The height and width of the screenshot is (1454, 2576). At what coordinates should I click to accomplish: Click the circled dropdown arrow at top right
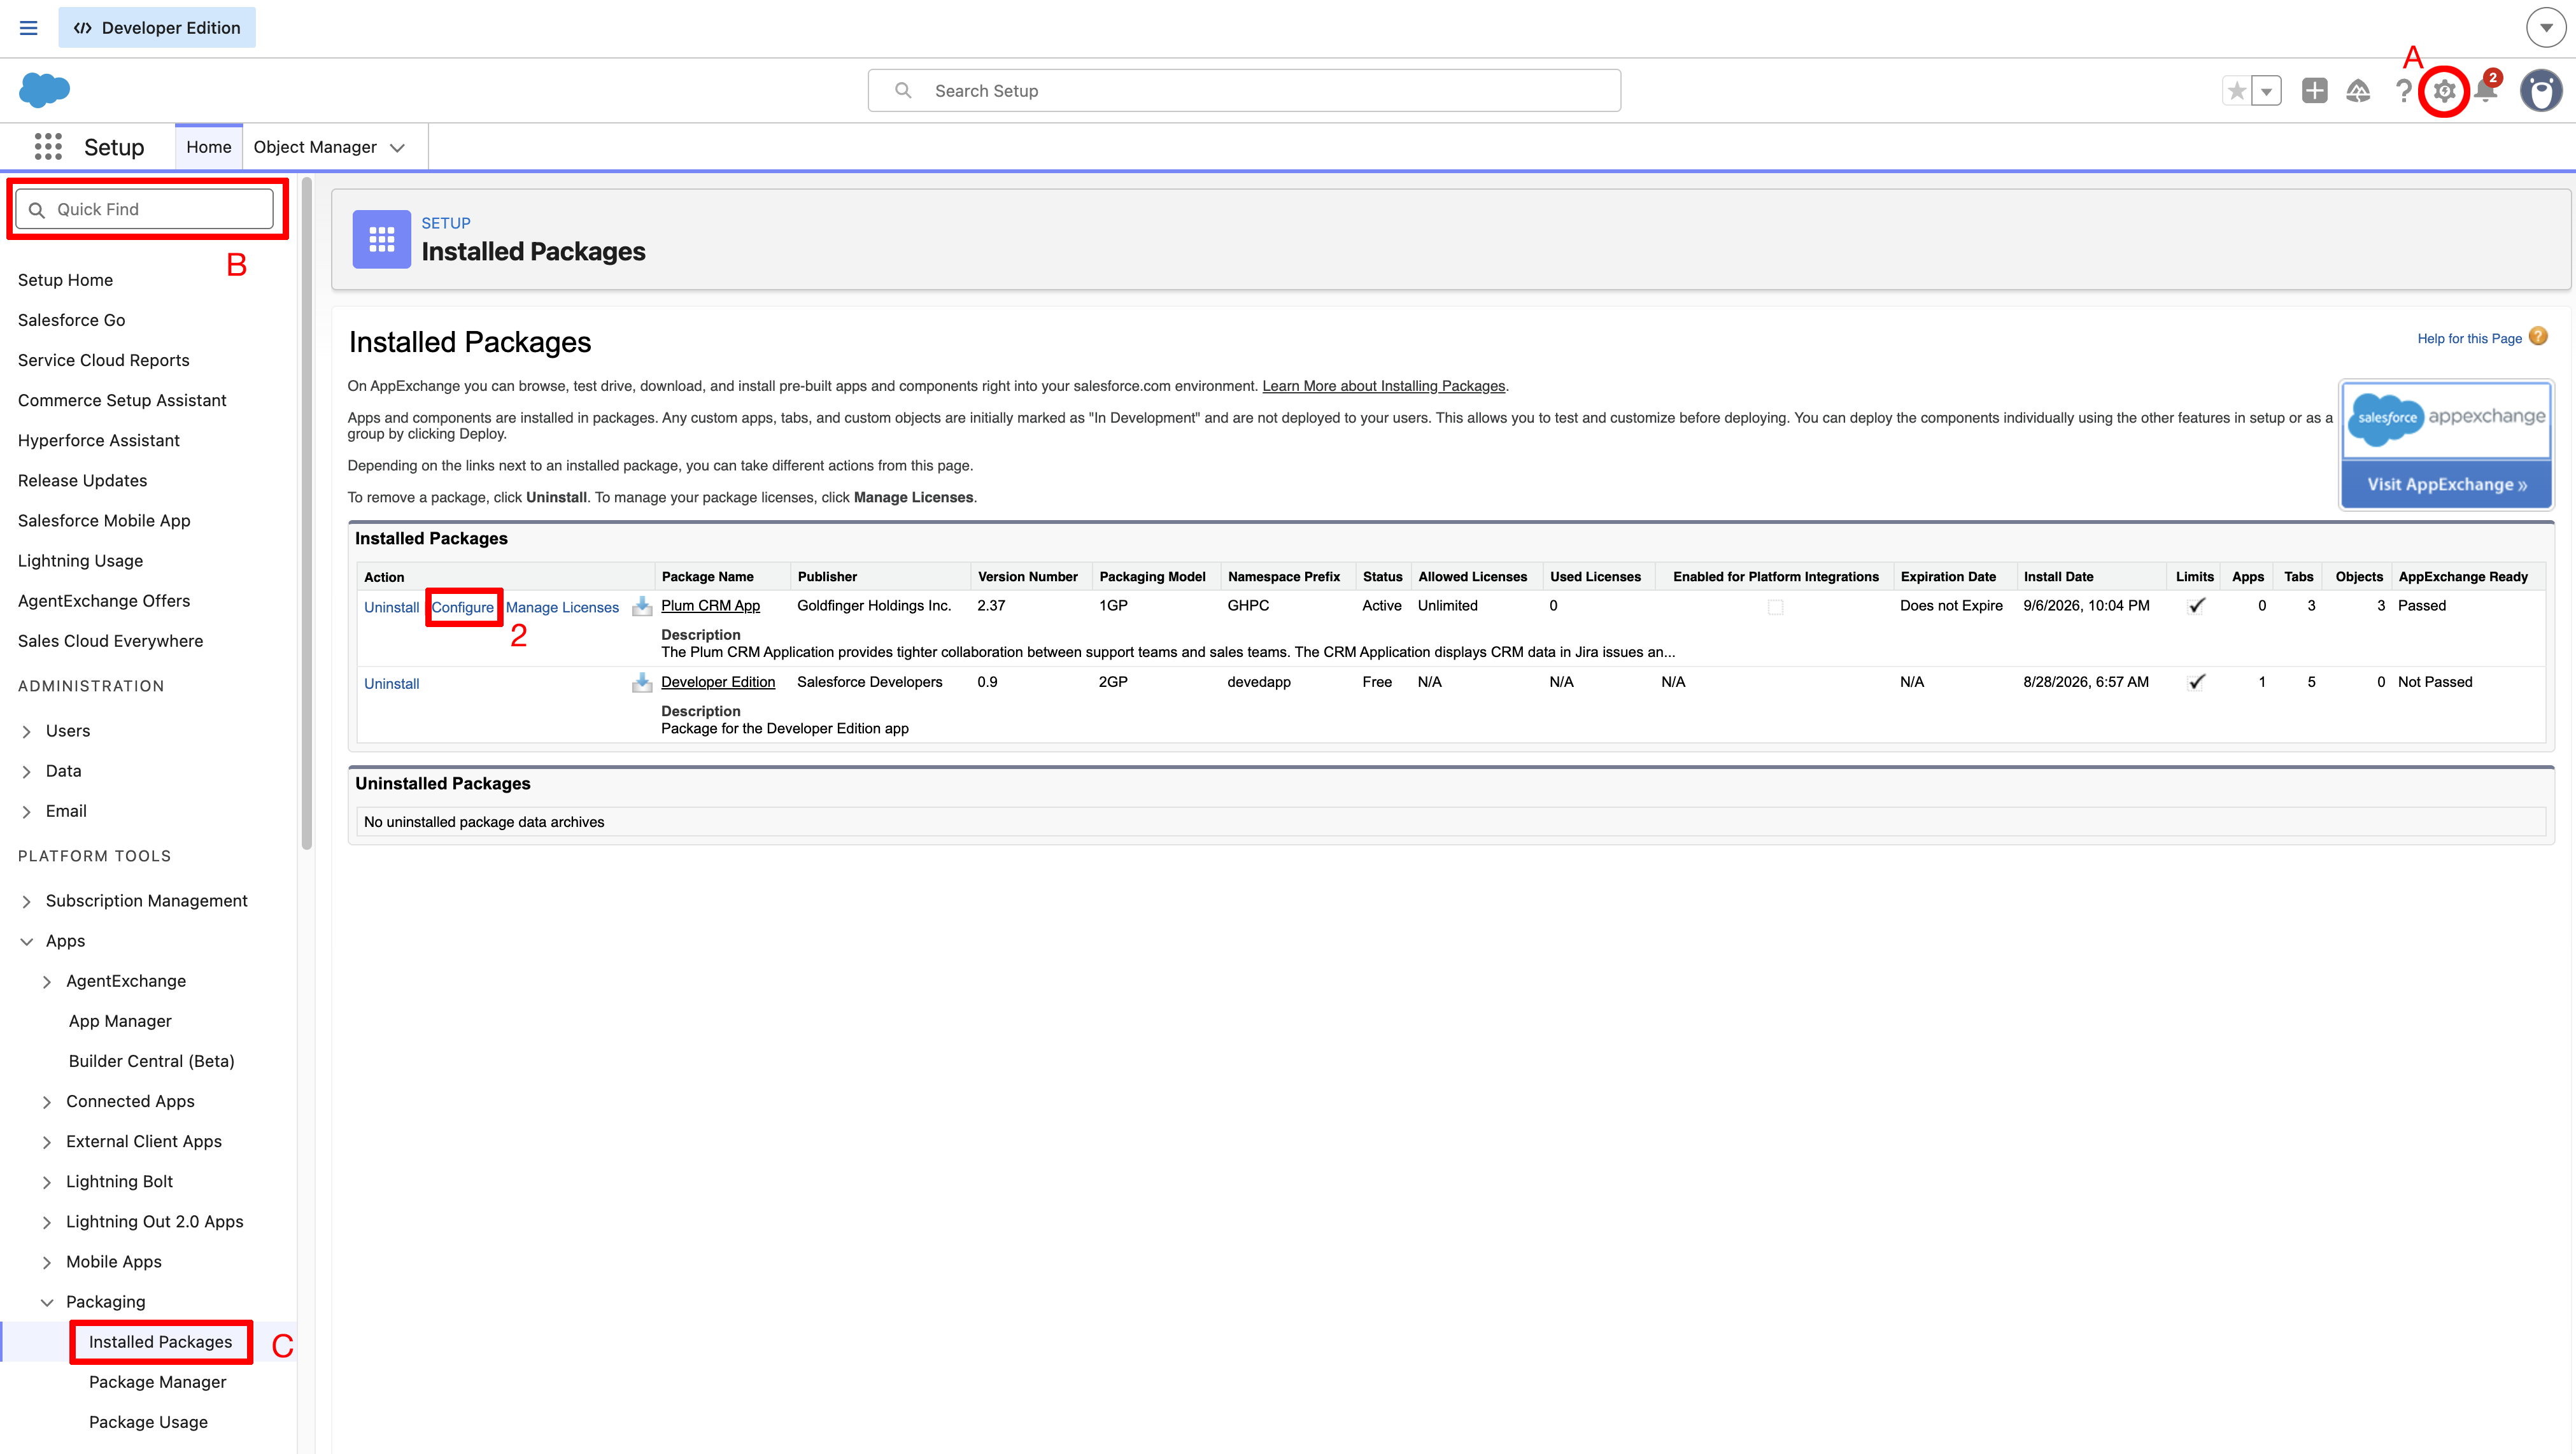pos(2546,28)
